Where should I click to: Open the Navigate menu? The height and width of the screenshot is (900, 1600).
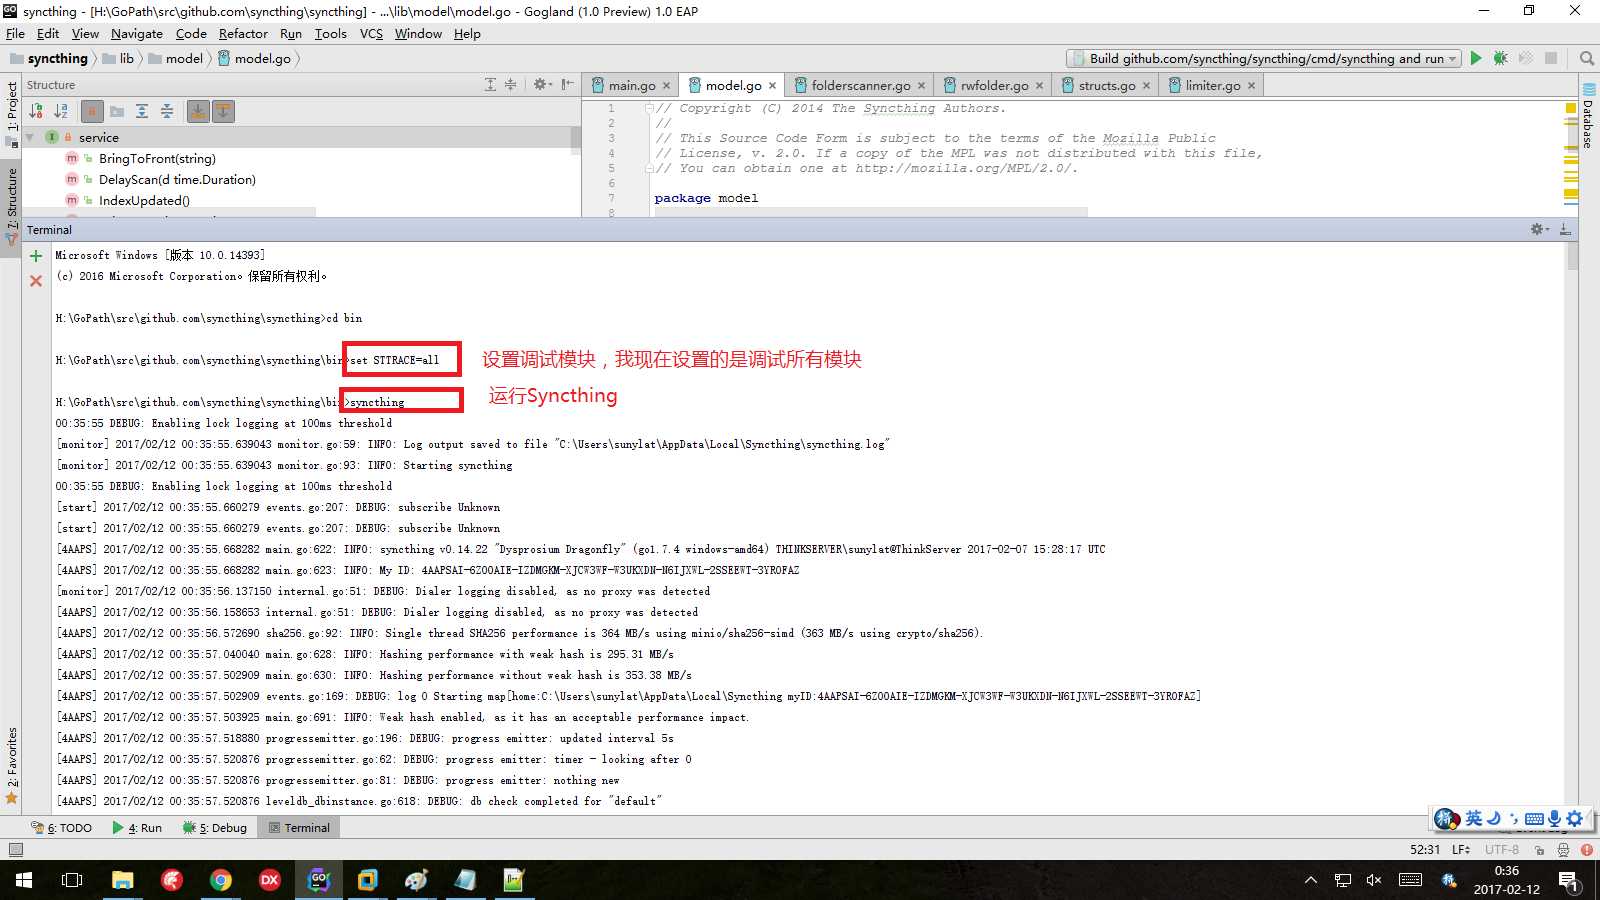click(x=137, y=33)
